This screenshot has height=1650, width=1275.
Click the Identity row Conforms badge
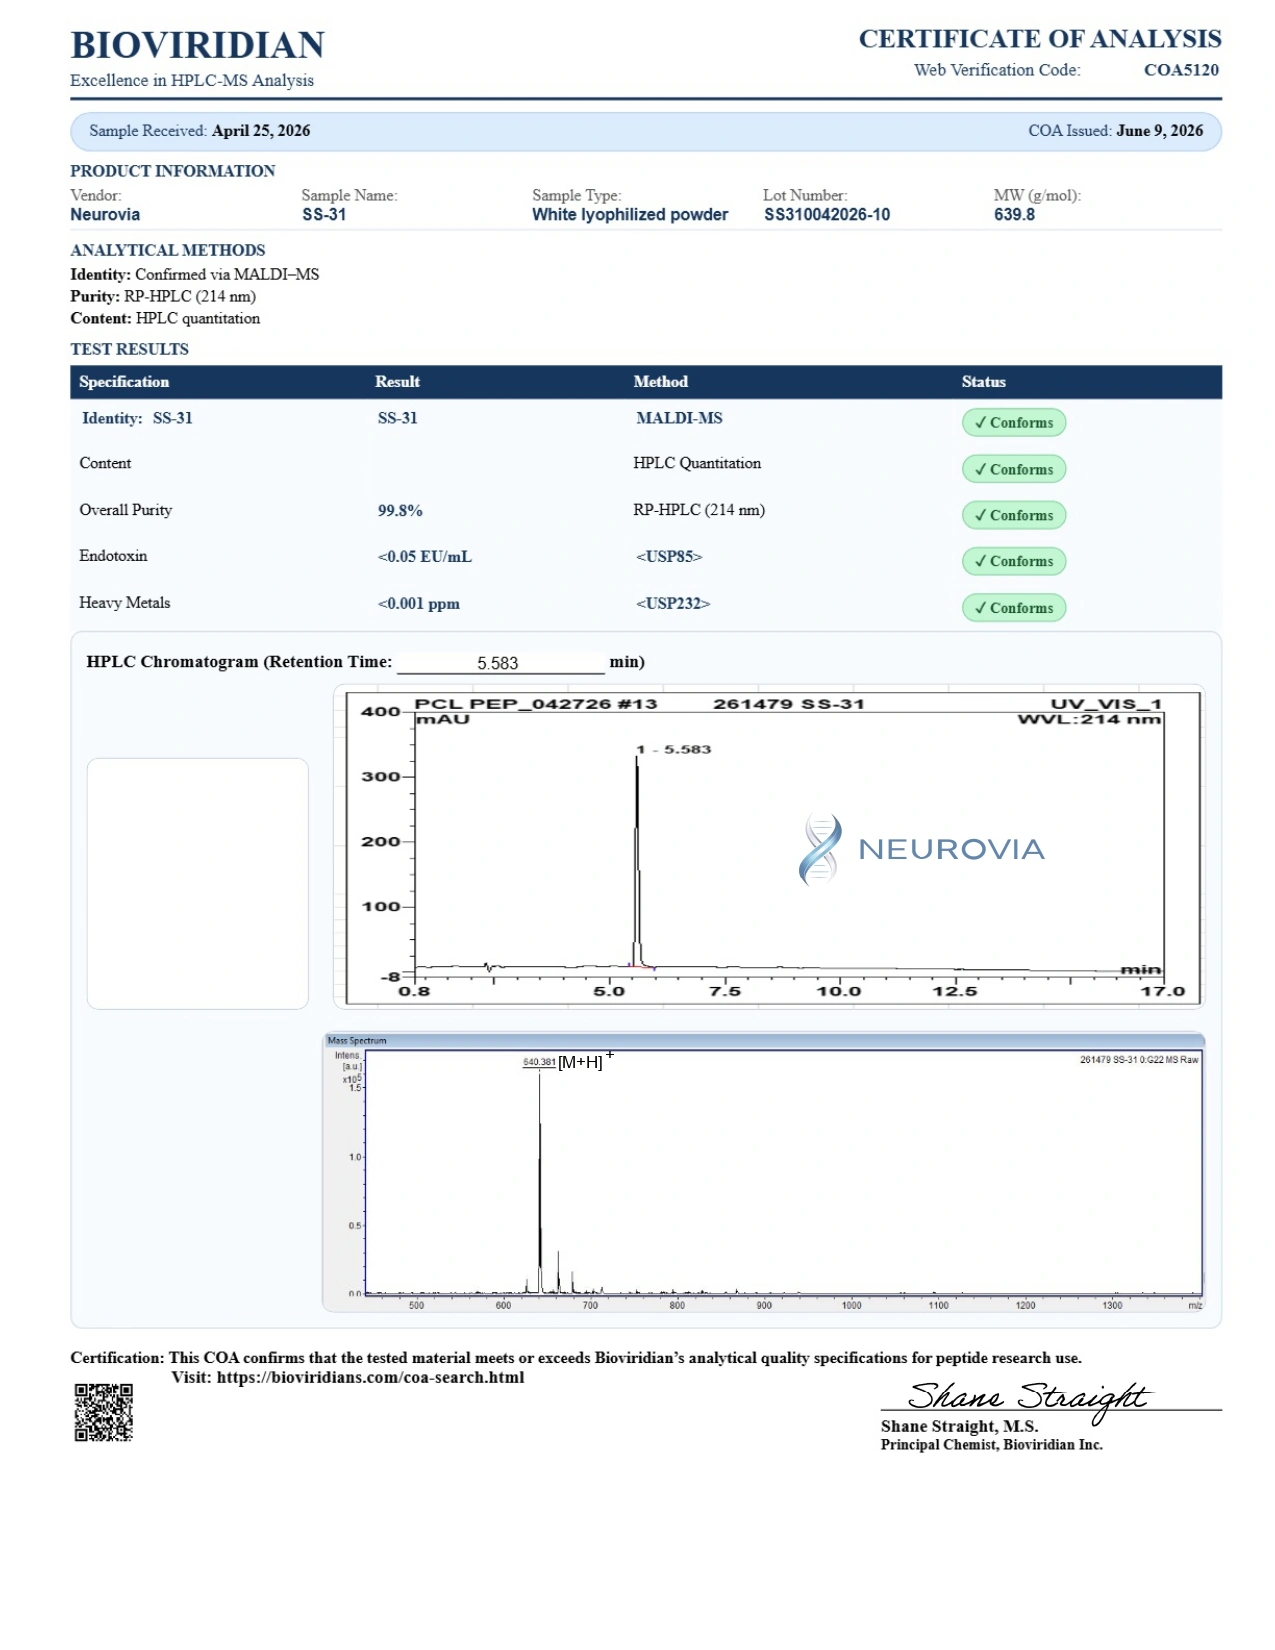click(1013, 423)
